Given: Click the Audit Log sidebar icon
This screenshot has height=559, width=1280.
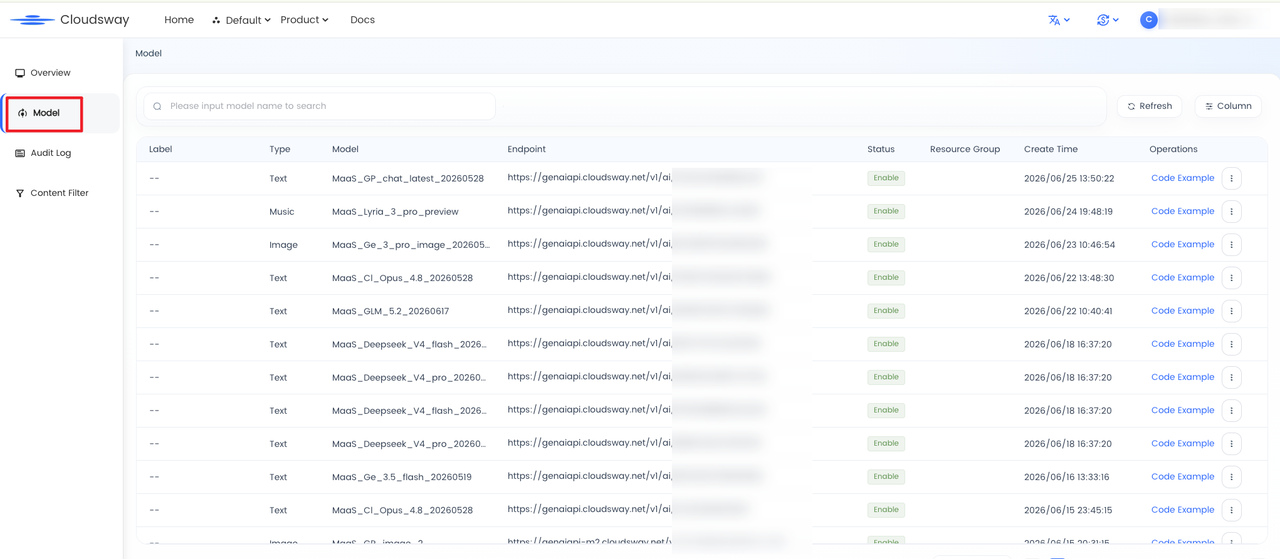Looking at the screenshot, I should (20, 153).
